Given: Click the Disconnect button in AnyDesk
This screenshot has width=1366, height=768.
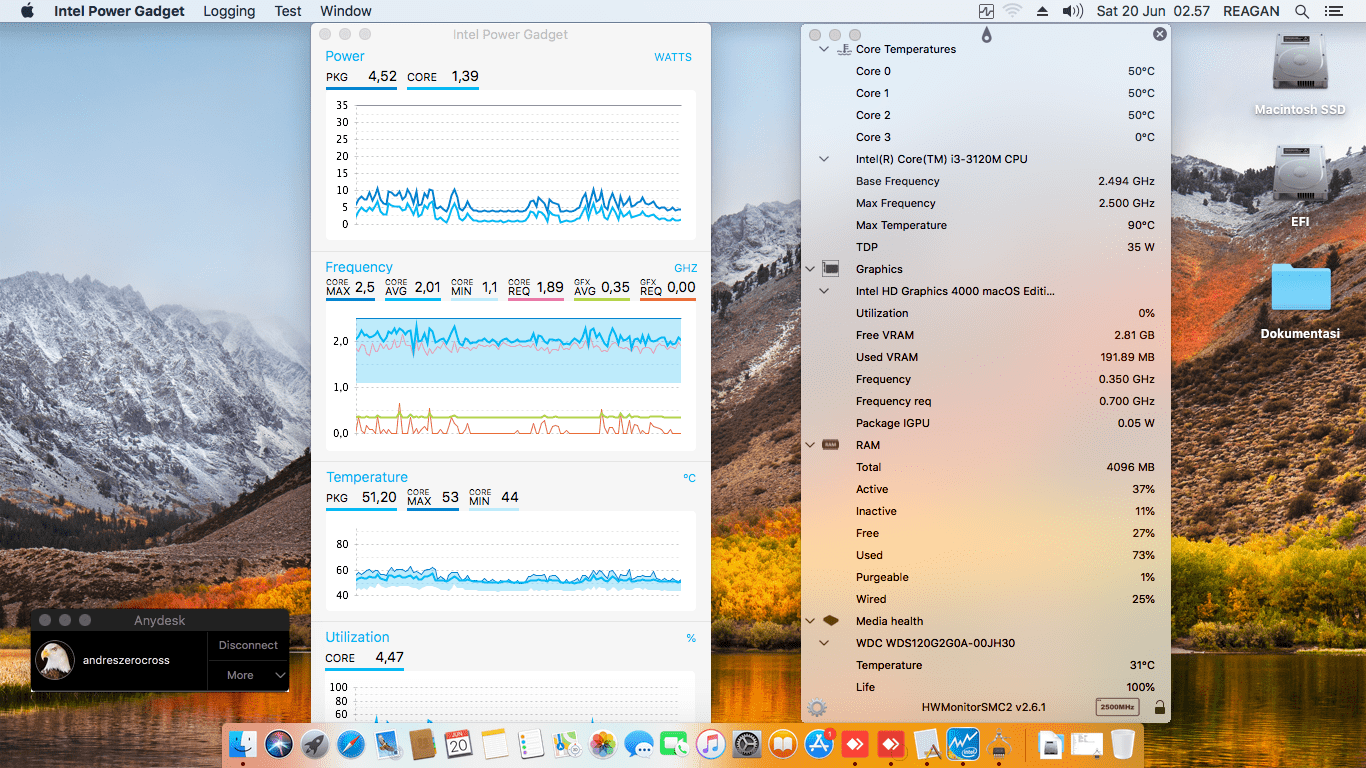Looking at the screenshot, I should point(248,645).
